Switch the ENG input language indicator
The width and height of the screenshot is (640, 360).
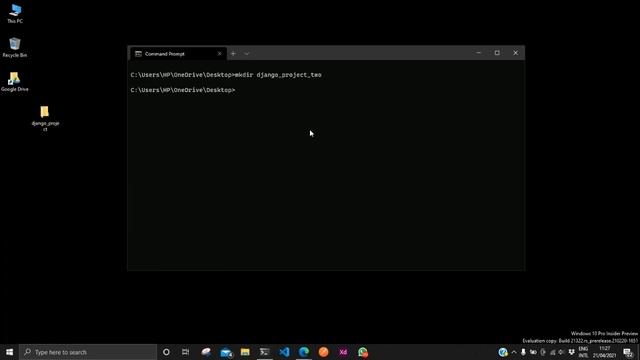click(583, 352)
